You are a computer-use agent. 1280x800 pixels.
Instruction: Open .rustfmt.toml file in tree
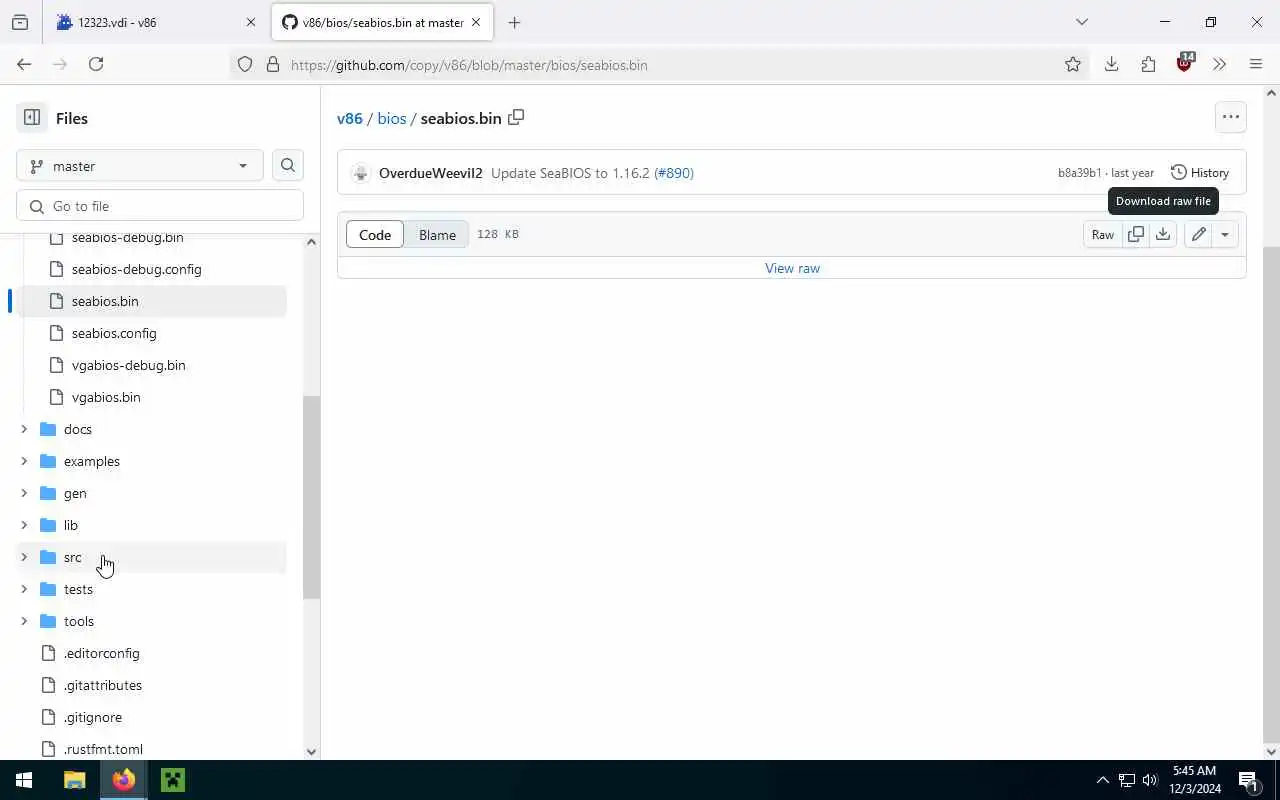(103, 749)
